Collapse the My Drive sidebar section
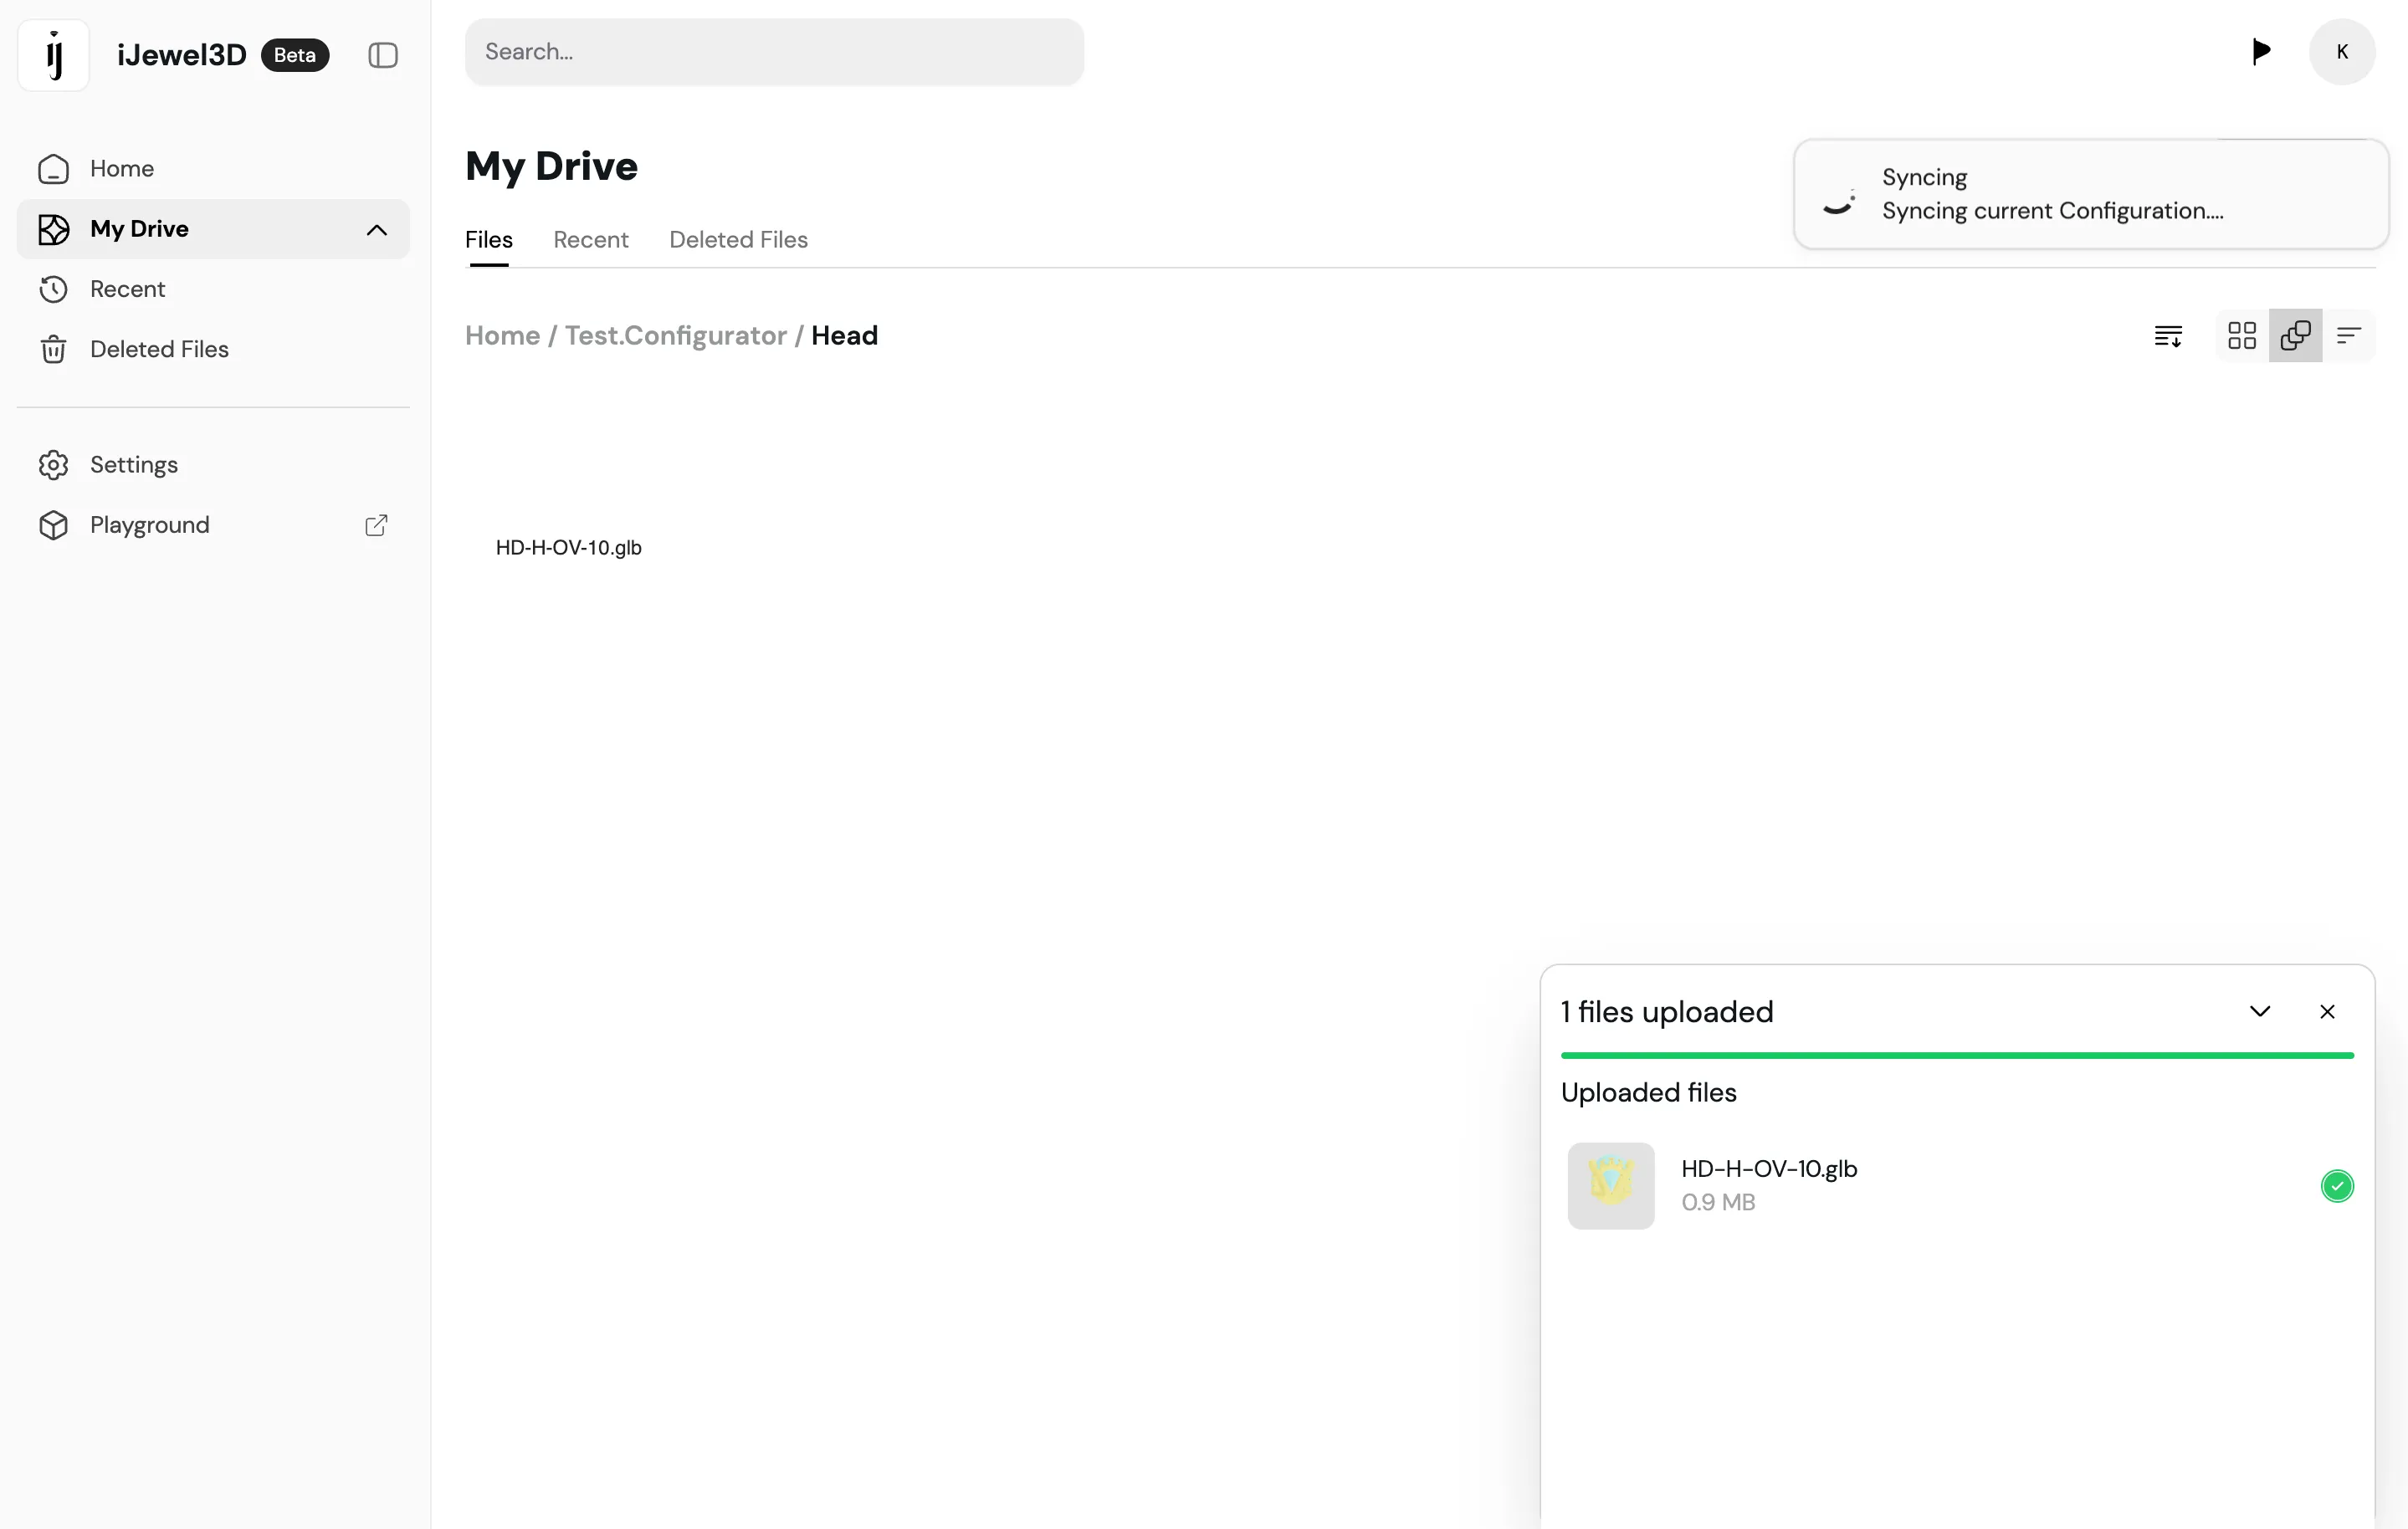Screen dimensions: 2408x1529 pos(377,229)
